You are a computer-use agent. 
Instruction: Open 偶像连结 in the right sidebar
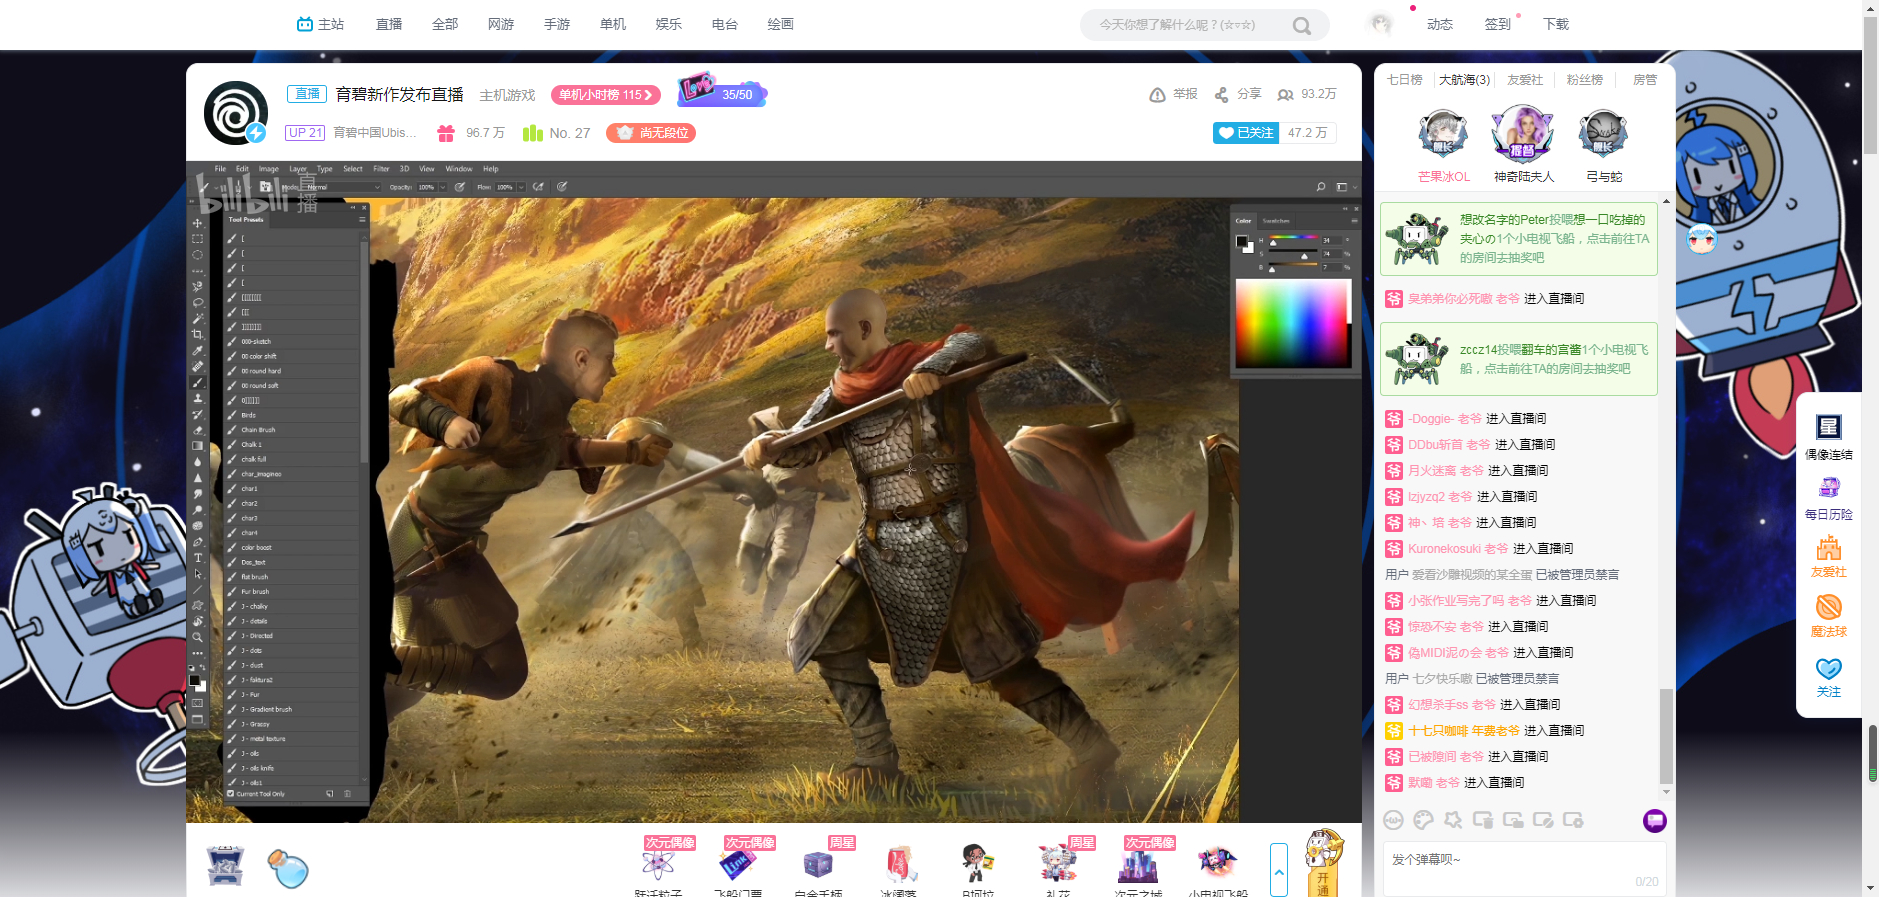[1829, 437]
